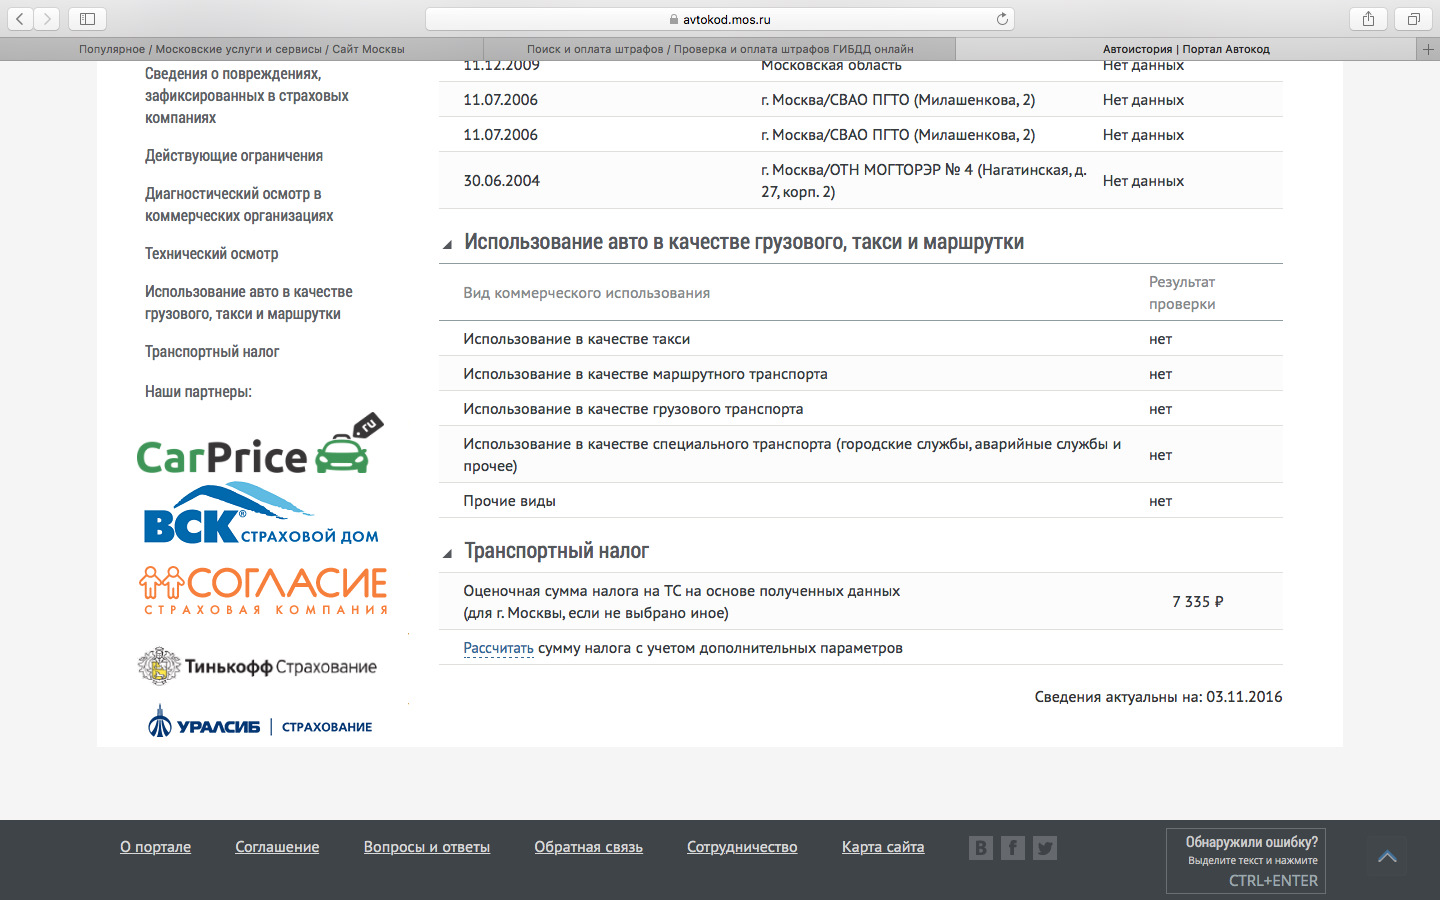Click the Вид коммерческого использования column header
This screenshot has width=1440, height=900.
pos(586,293)
